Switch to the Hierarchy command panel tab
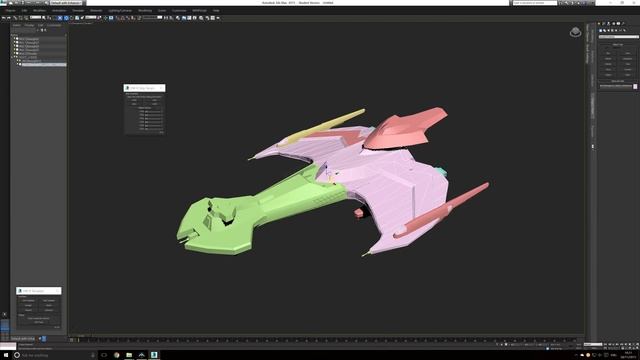 point(609,24)
